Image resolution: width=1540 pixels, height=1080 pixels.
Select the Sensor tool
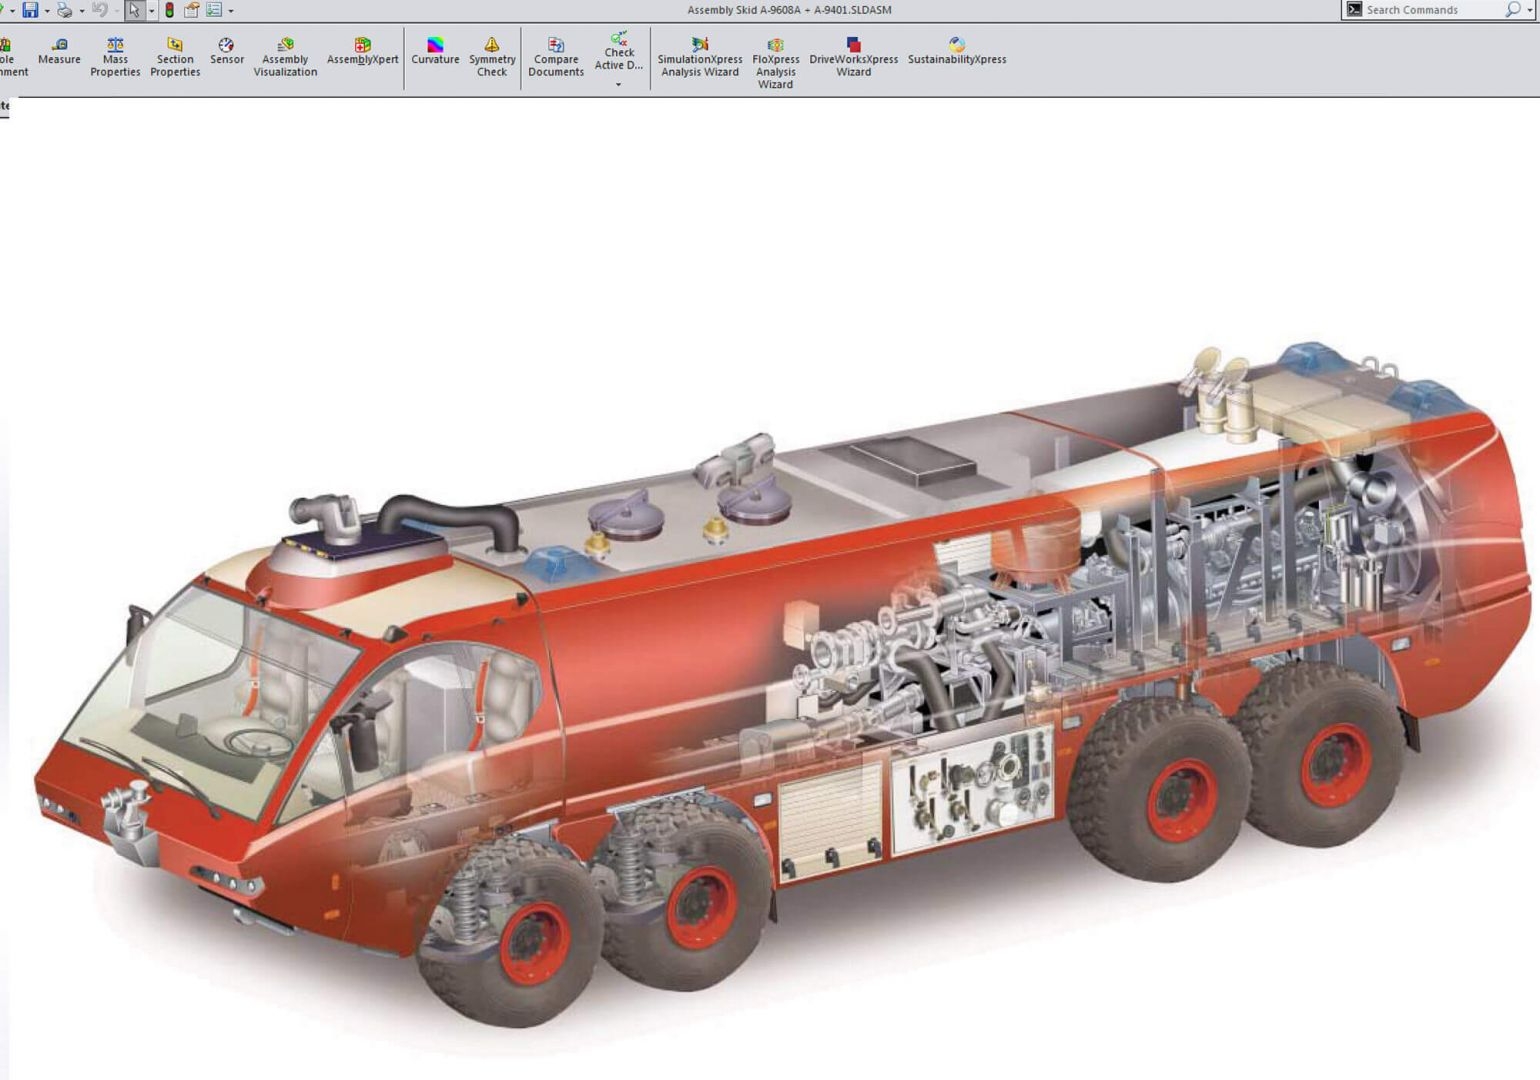(227, 51)
